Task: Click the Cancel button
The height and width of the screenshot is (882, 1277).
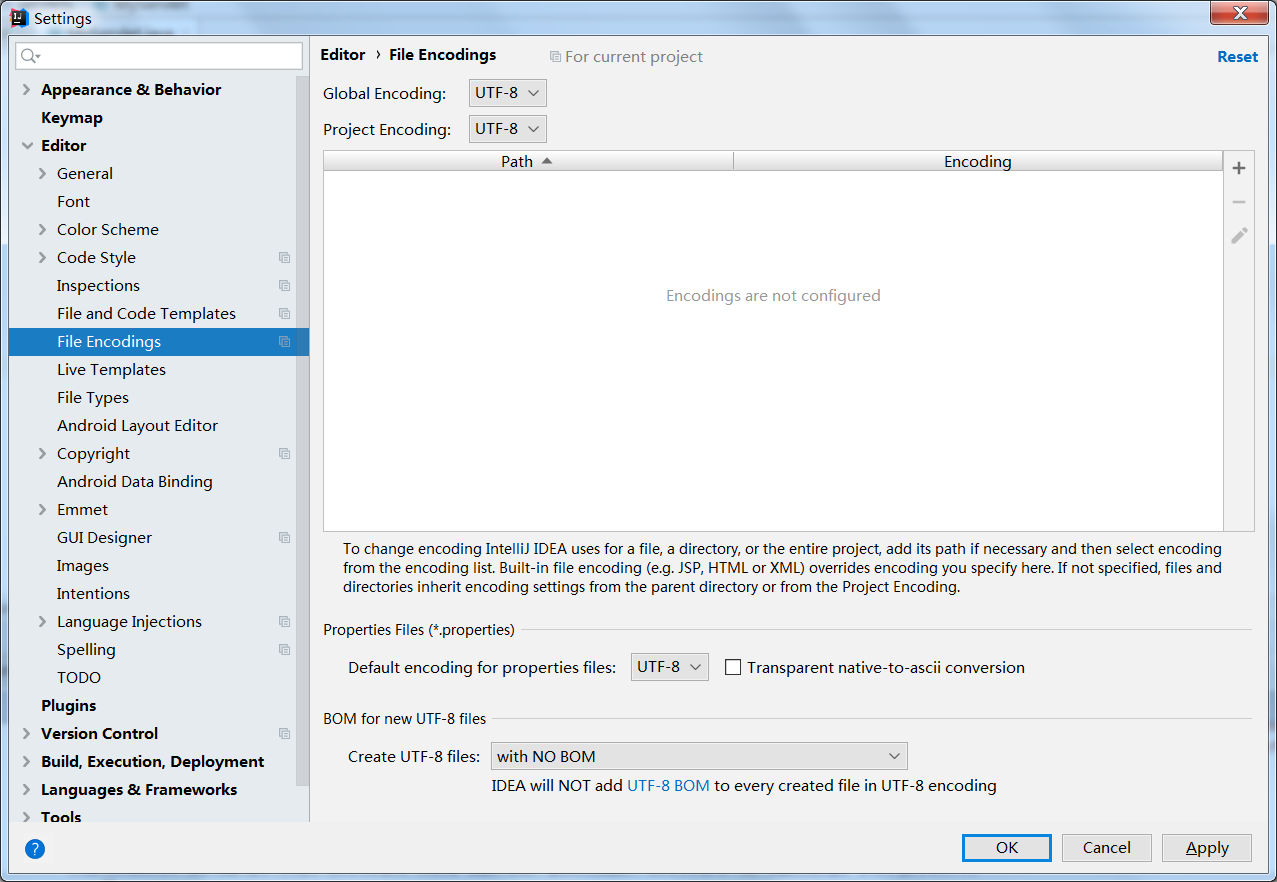Action: coord(1107,848)
